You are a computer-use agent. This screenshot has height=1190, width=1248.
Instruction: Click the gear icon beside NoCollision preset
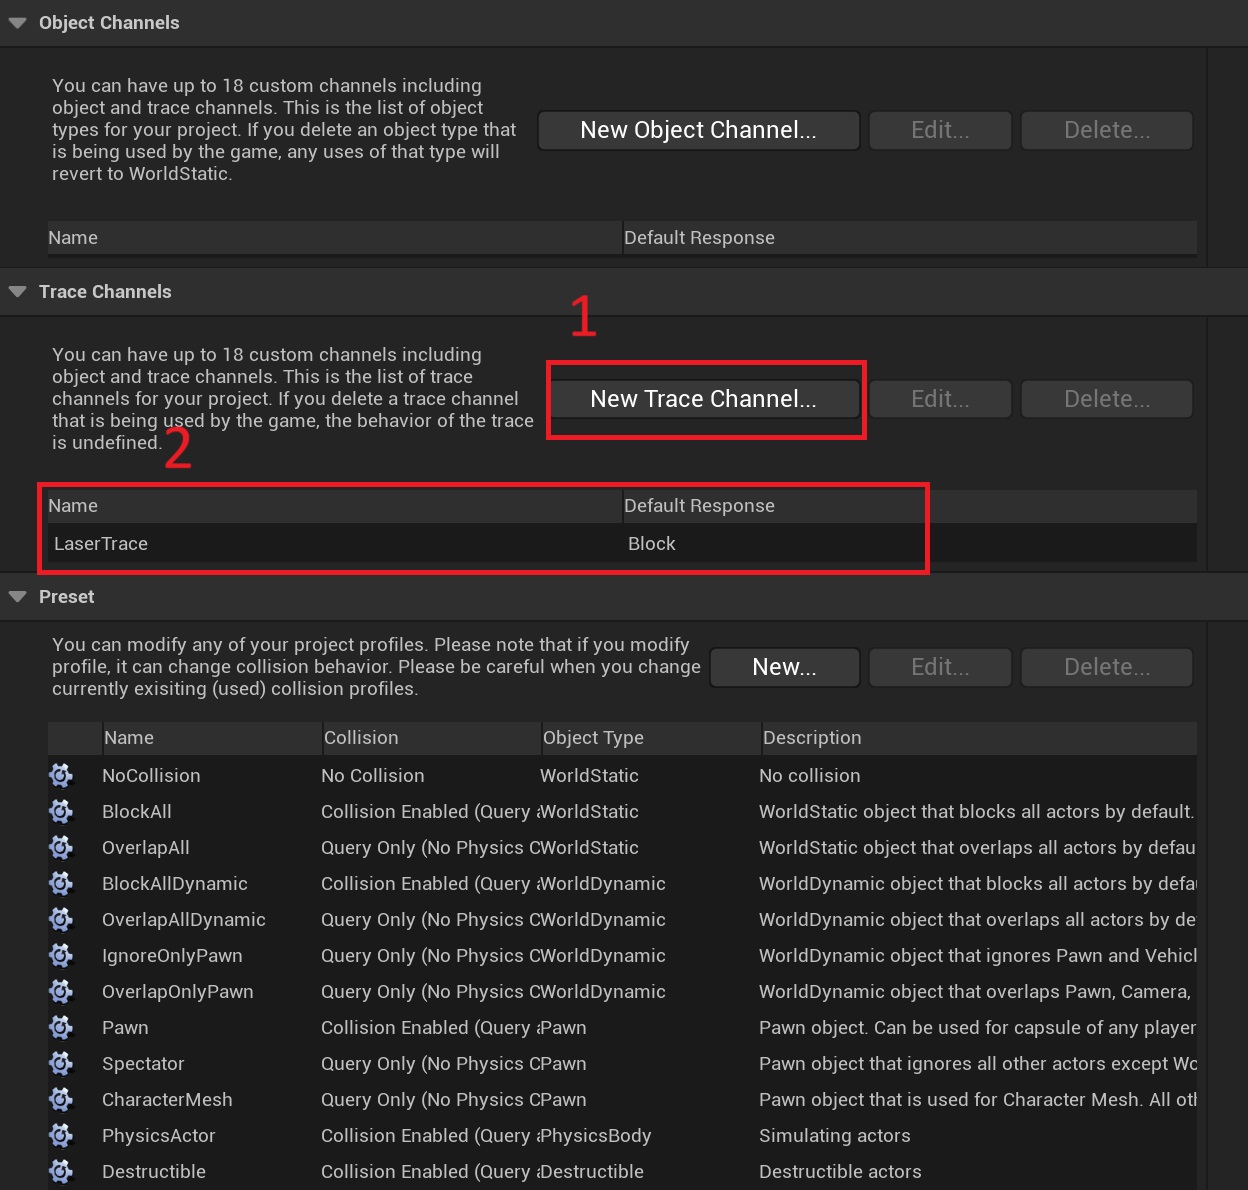click(61, 775)
